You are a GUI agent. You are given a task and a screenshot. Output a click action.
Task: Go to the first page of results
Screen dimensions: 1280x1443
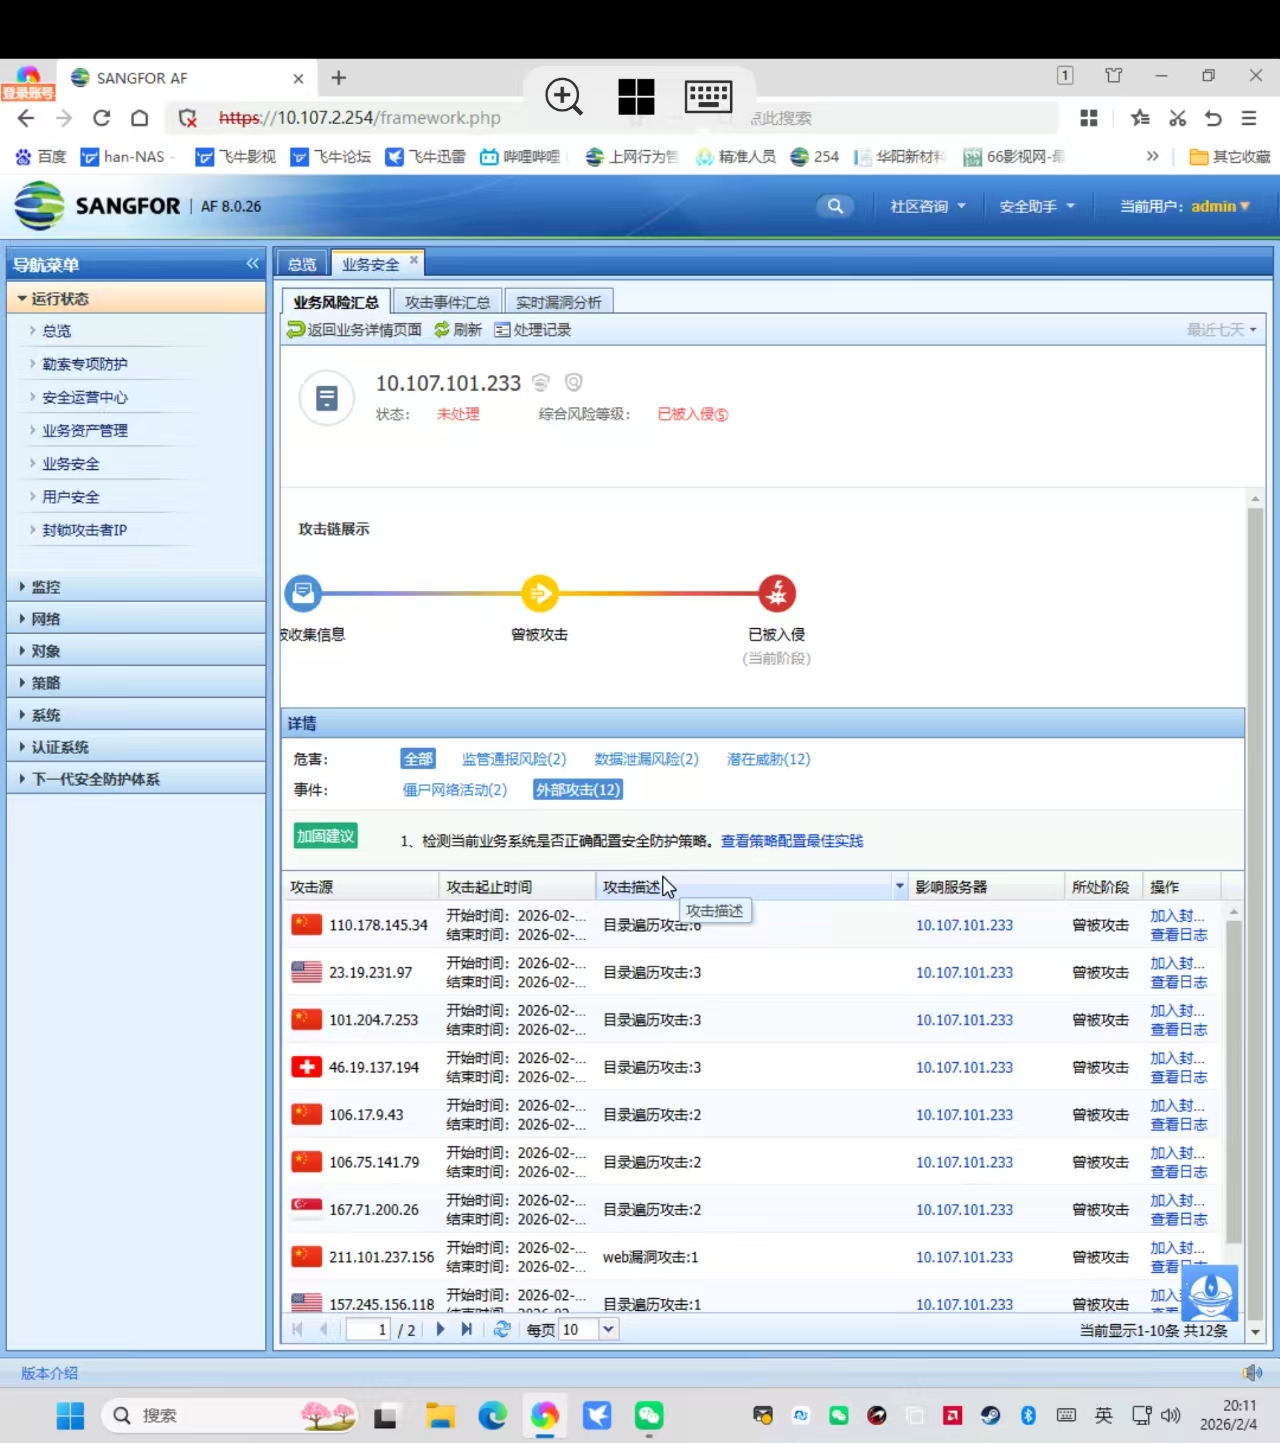[x=297, y=1329]
